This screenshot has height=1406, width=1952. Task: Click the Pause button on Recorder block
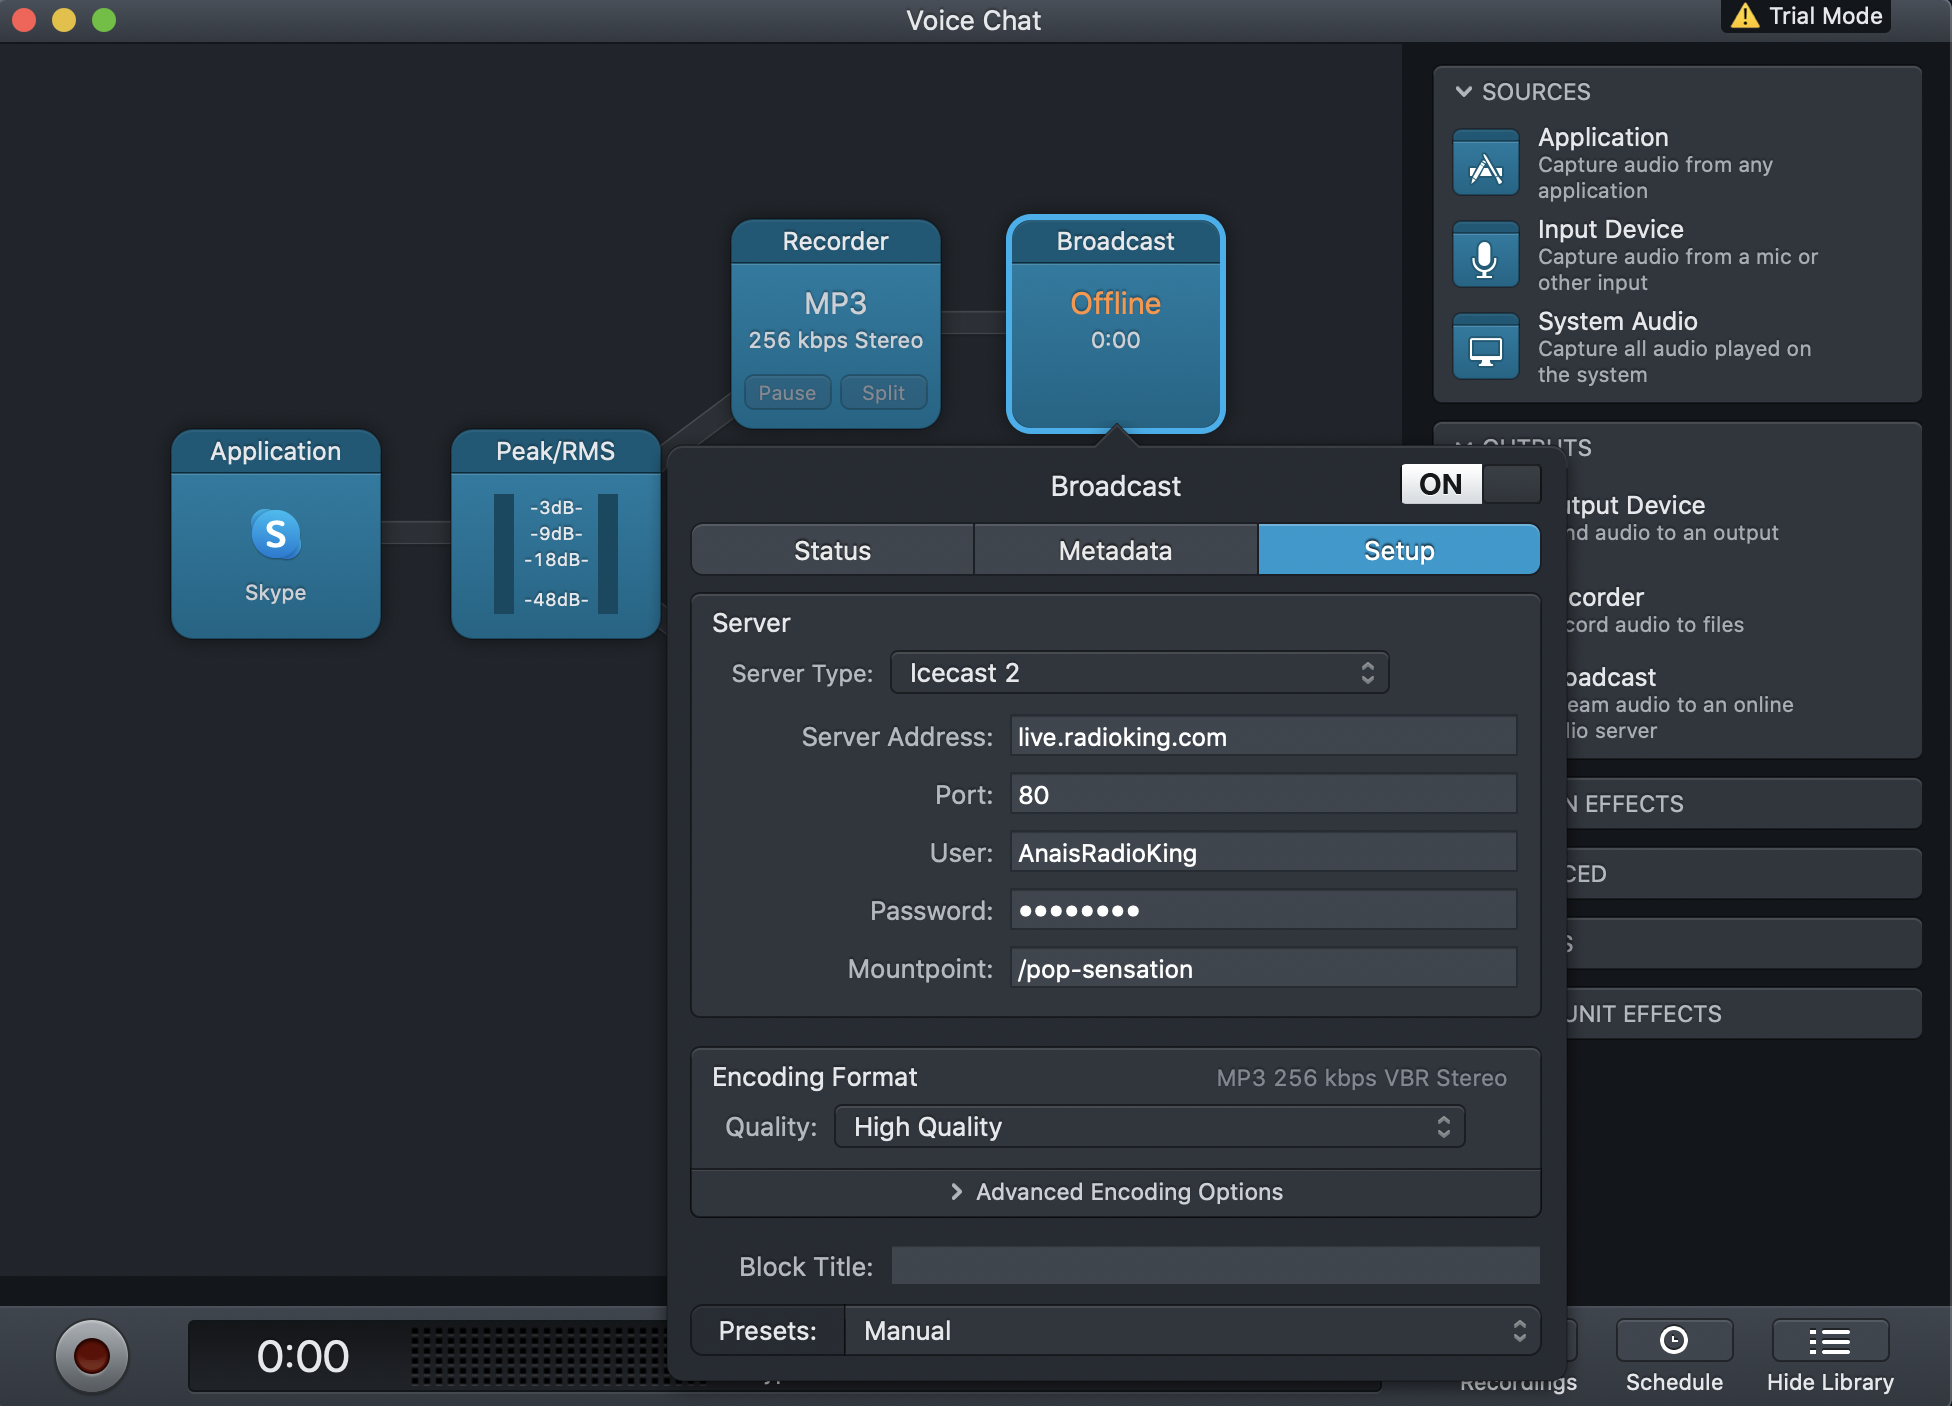787,393
